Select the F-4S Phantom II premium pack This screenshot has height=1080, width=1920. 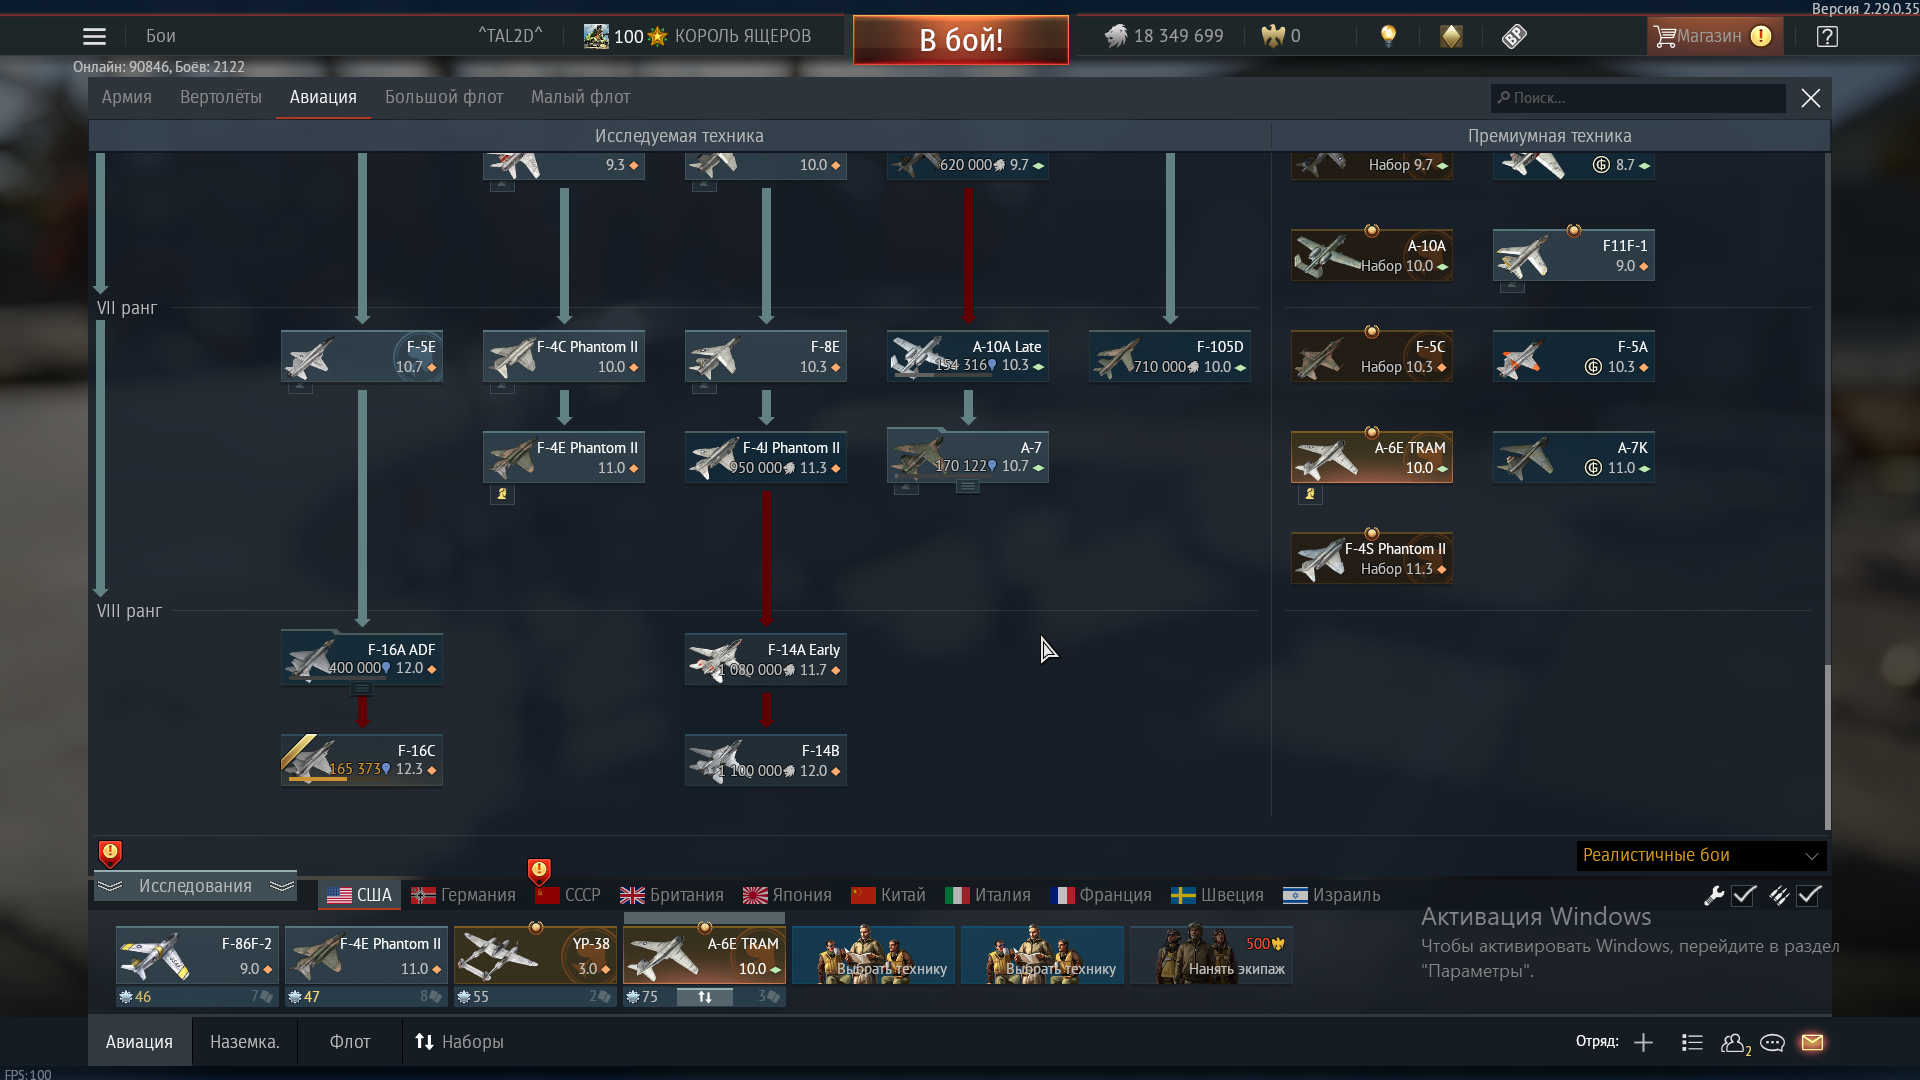[1372, 558]
